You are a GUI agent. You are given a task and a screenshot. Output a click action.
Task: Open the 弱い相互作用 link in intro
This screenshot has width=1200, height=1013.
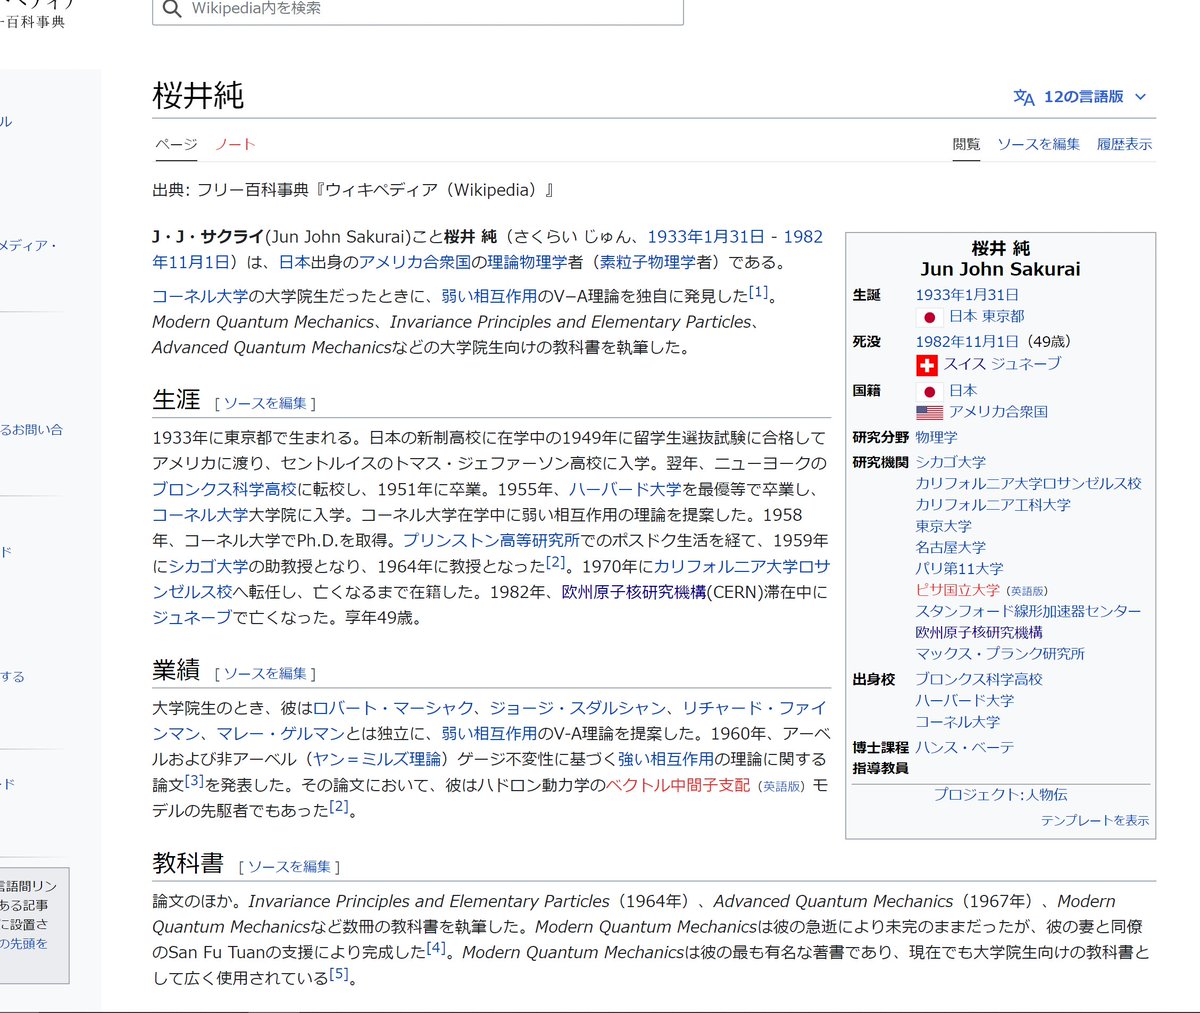click(x=489, y=296)
